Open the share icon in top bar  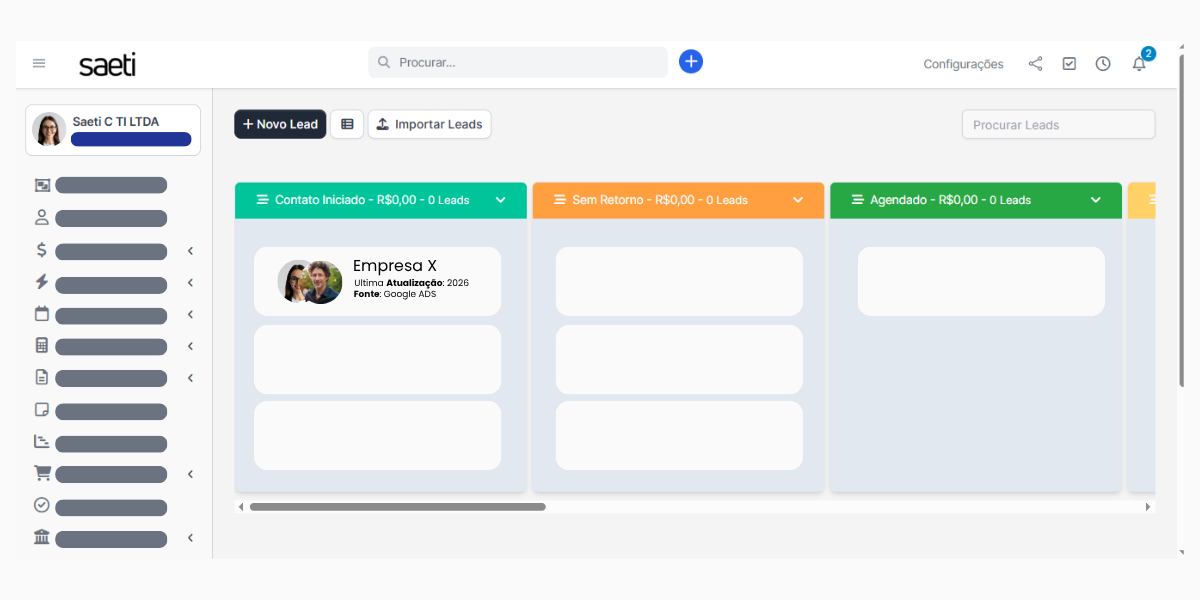[1035, 64]
